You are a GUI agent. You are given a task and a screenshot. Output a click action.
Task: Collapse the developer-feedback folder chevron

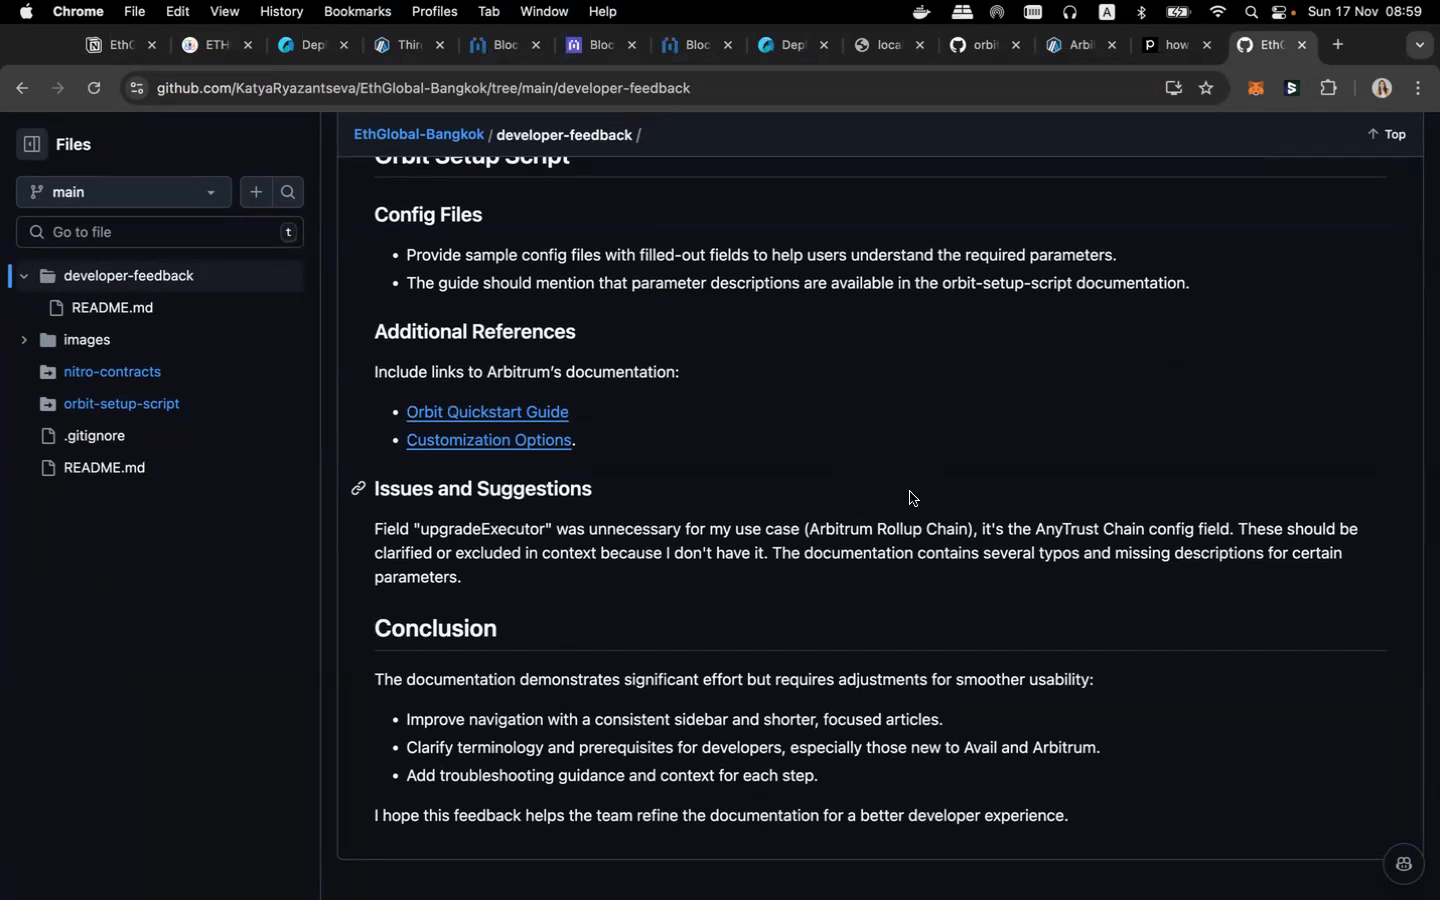coord(24,276)
